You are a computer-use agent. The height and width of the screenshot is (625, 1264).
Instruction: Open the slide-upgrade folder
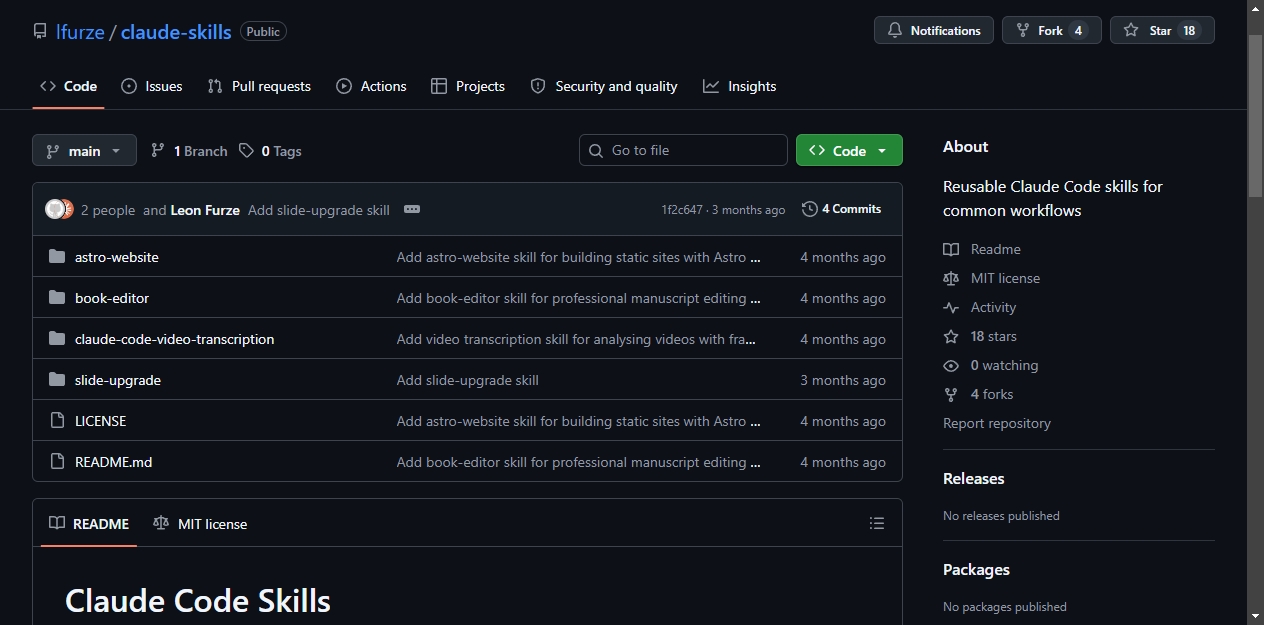click(x=118, y=380)
